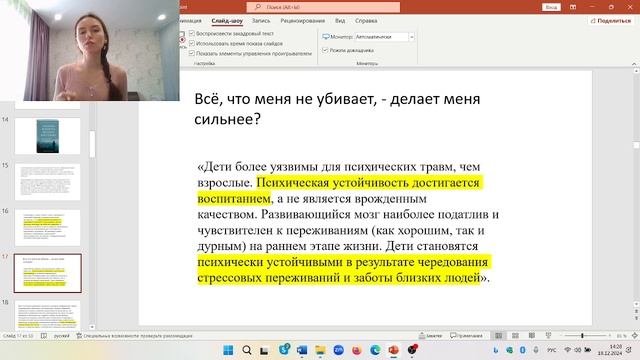
Task: Switch to Normal view icon in status bar
Action: [498, 336]
